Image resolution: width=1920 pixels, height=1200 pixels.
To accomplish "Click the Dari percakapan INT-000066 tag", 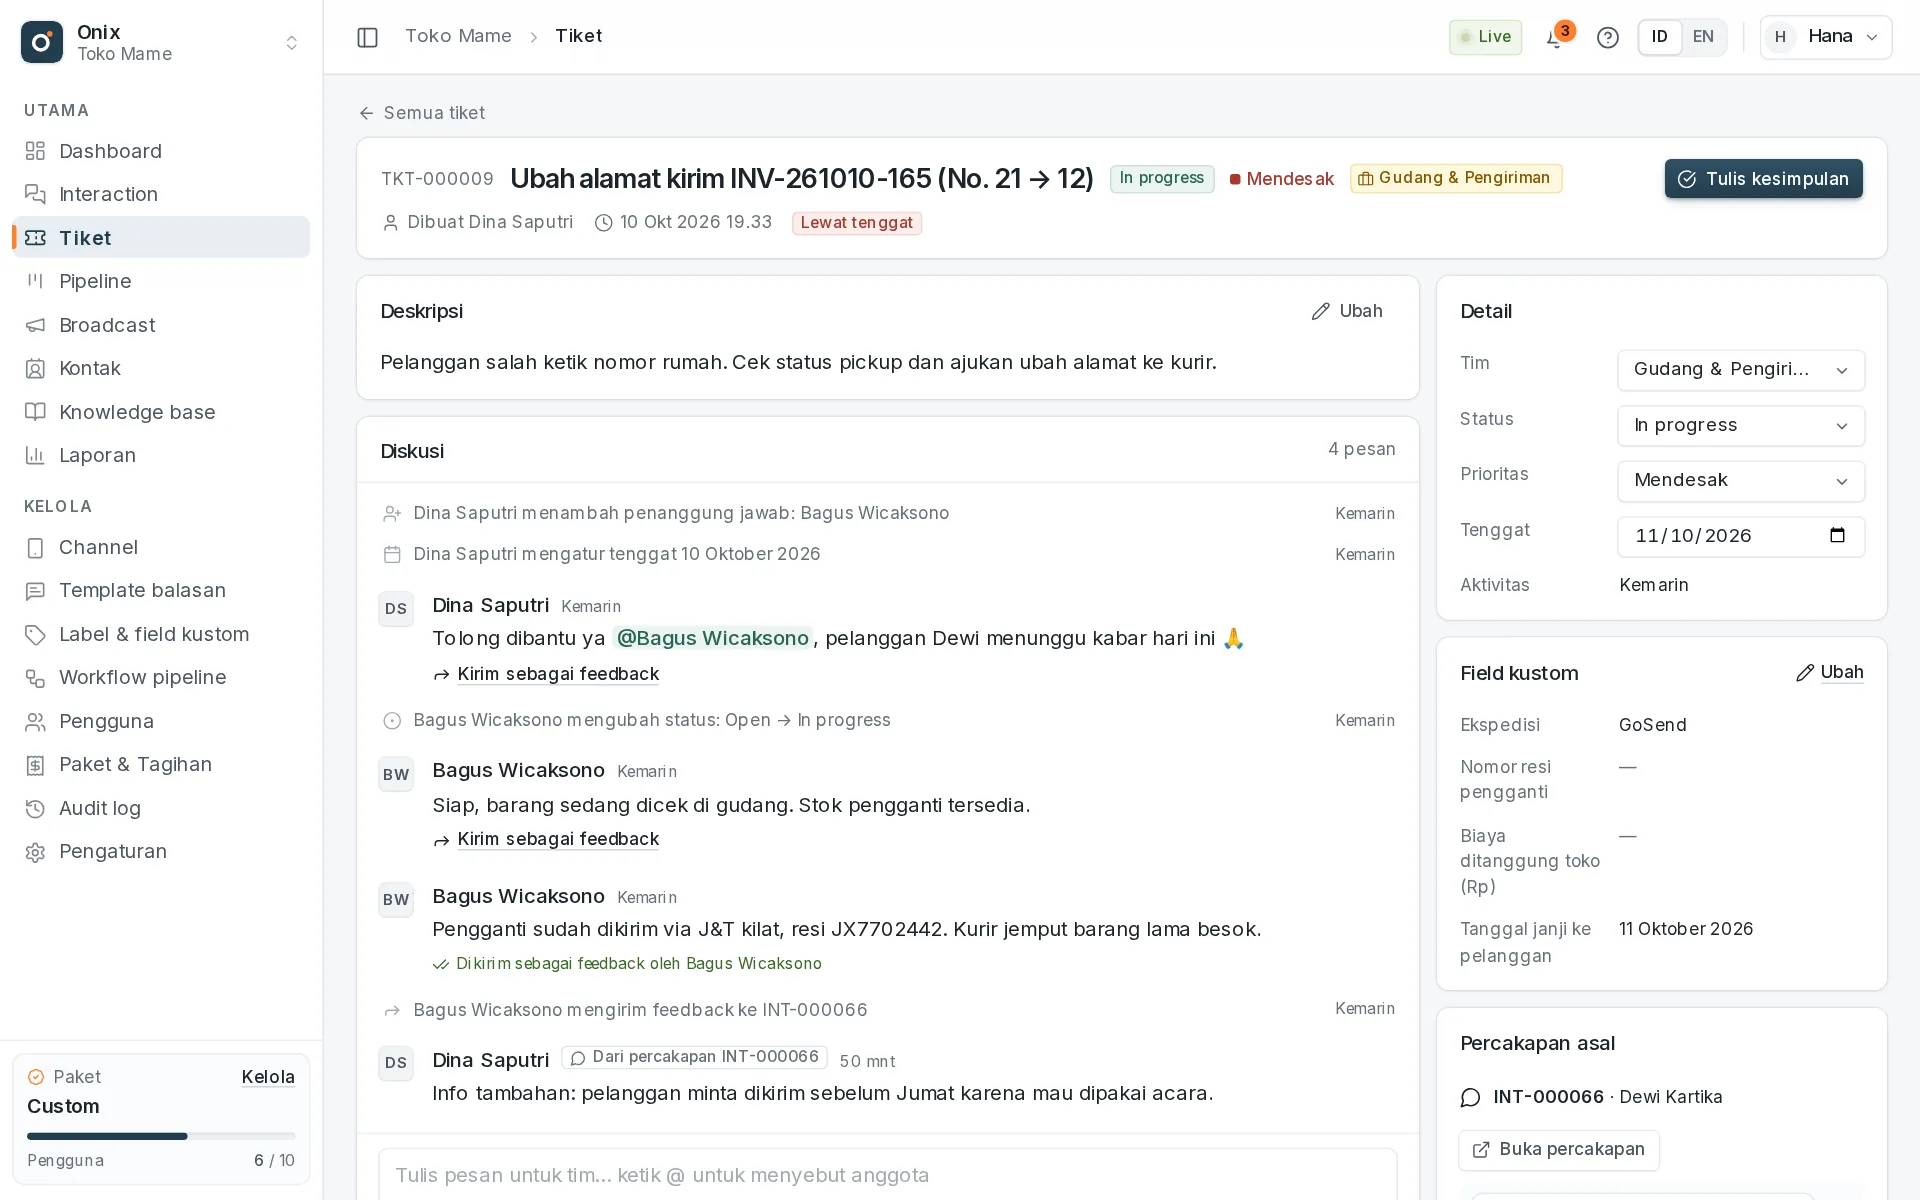I will [694, 1057].
